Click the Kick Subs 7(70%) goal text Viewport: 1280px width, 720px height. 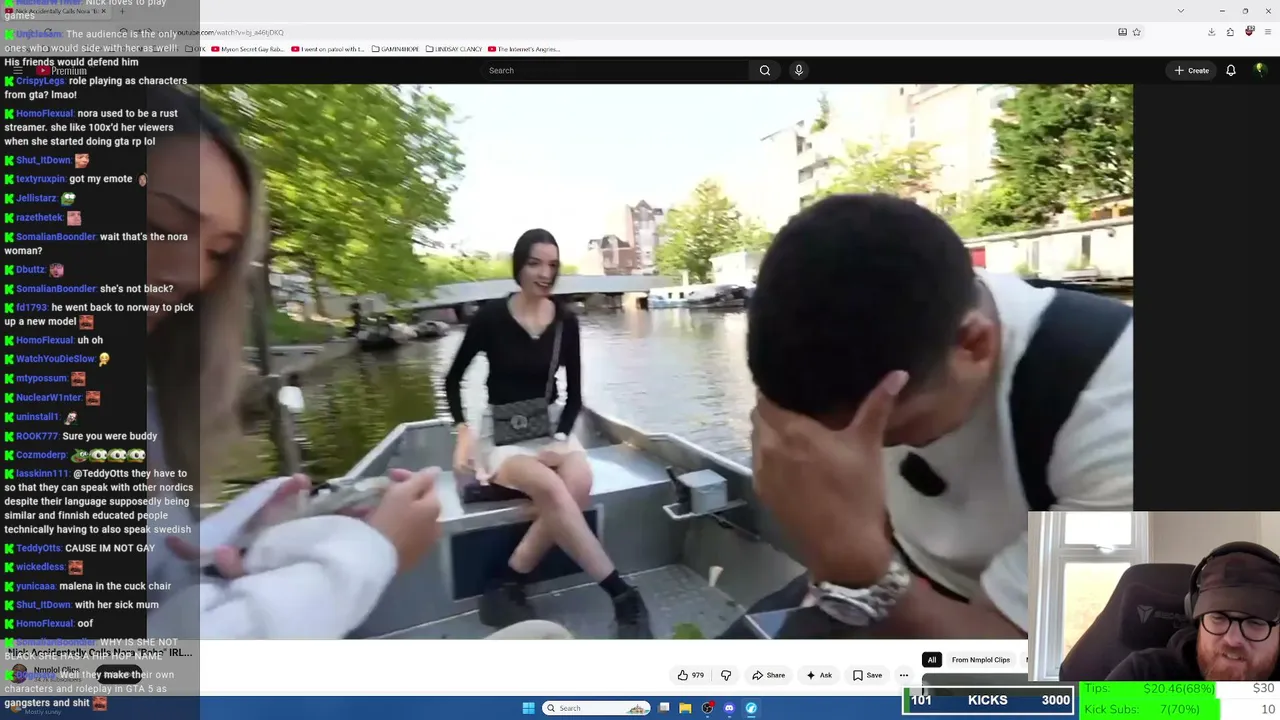1142,709
